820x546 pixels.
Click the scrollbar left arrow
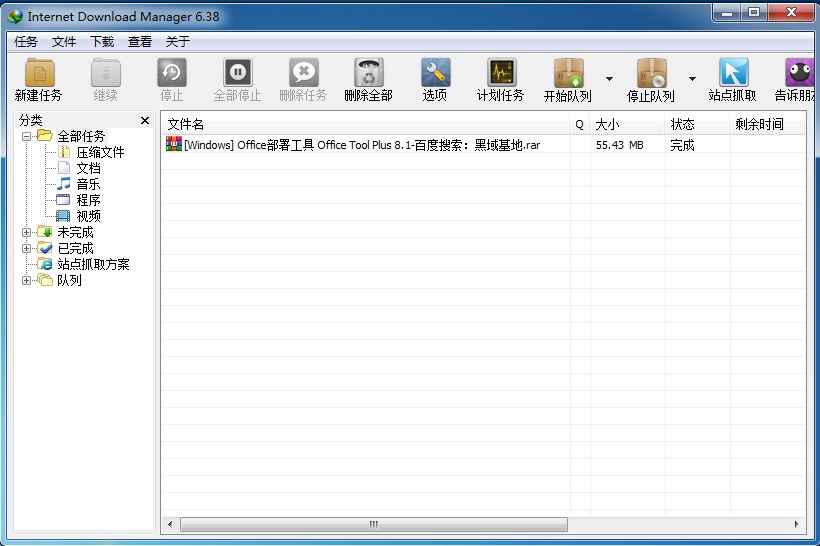[x=170, y=525]
